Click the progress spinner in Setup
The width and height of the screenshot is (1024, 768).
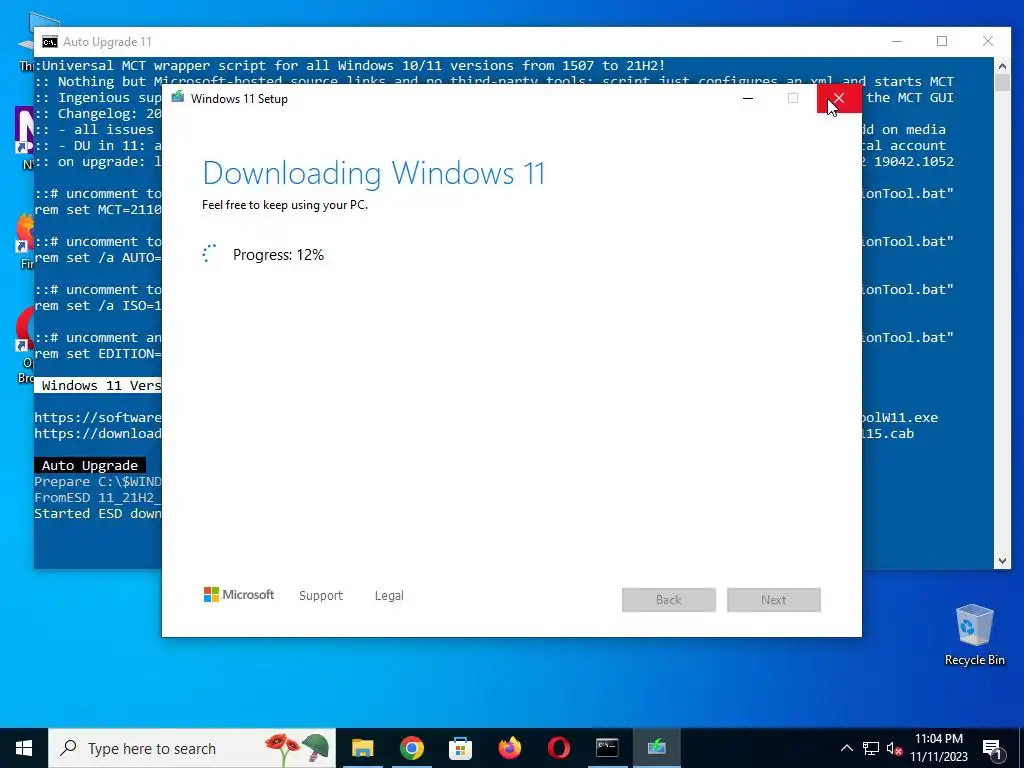209,254
